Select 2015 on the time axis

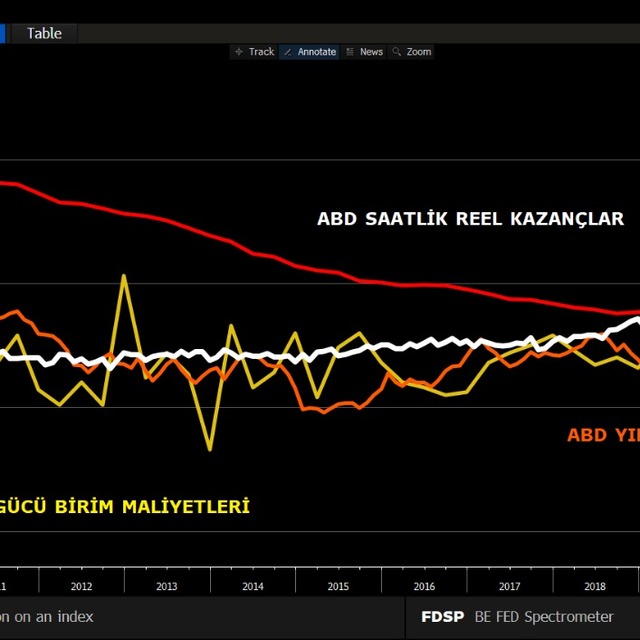[338, 586]
